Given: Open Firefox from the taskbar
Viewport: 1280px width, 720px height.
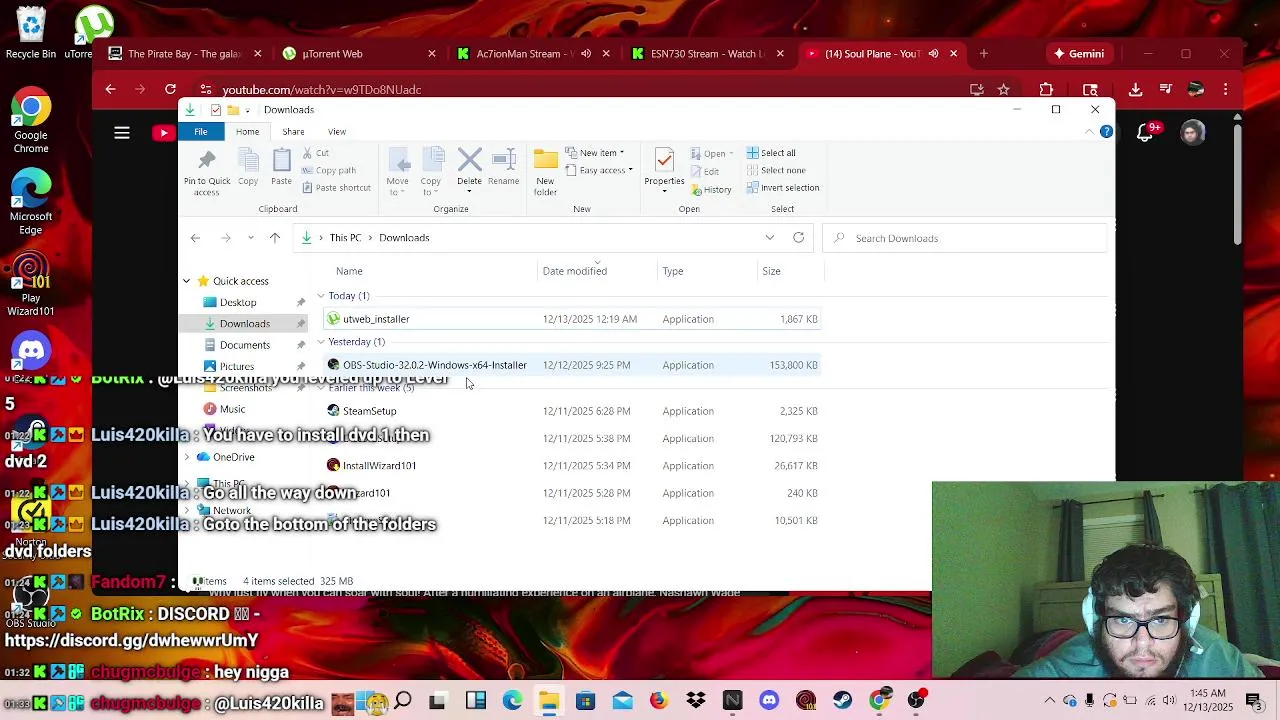Looking at the screenshot, I should click(x=659, y=701).
